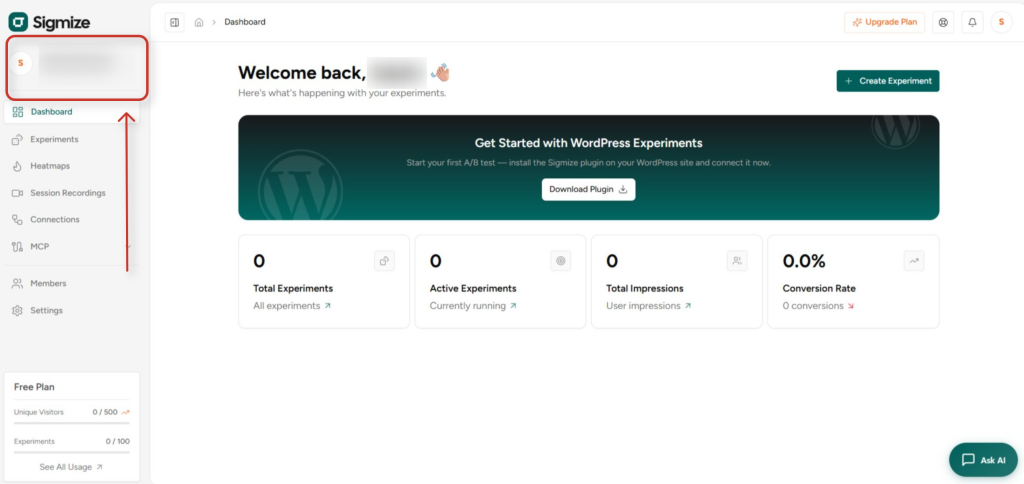The height and width of the screenshot is (484, 1024).
Task: Expand the MCP sidebar section
Action: coord(72,246)
